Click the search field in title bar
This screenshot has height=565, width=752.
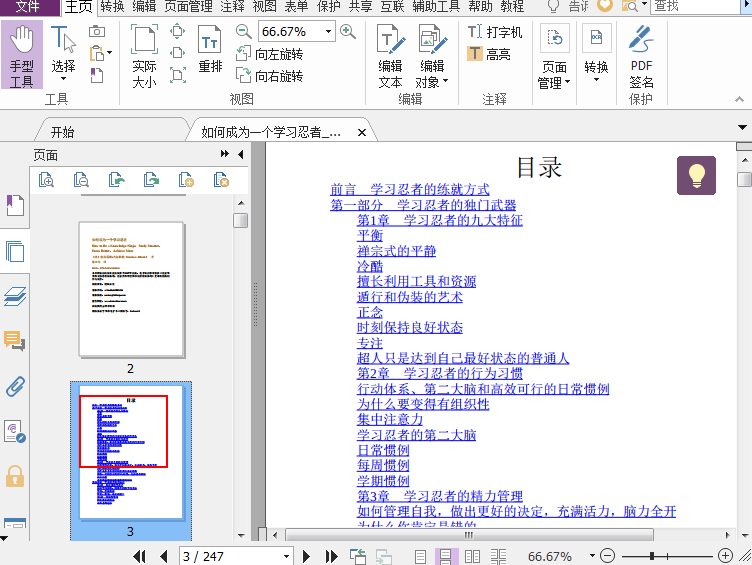tap(695, 6)
